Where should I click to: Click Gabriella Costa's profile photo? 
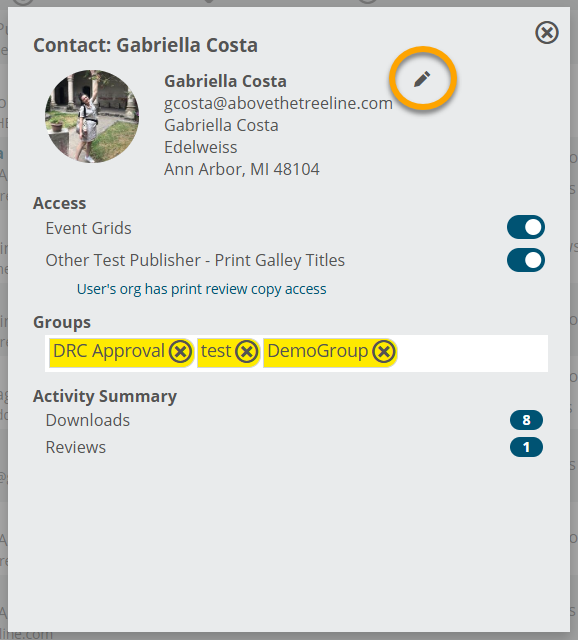tap(92, 116)
